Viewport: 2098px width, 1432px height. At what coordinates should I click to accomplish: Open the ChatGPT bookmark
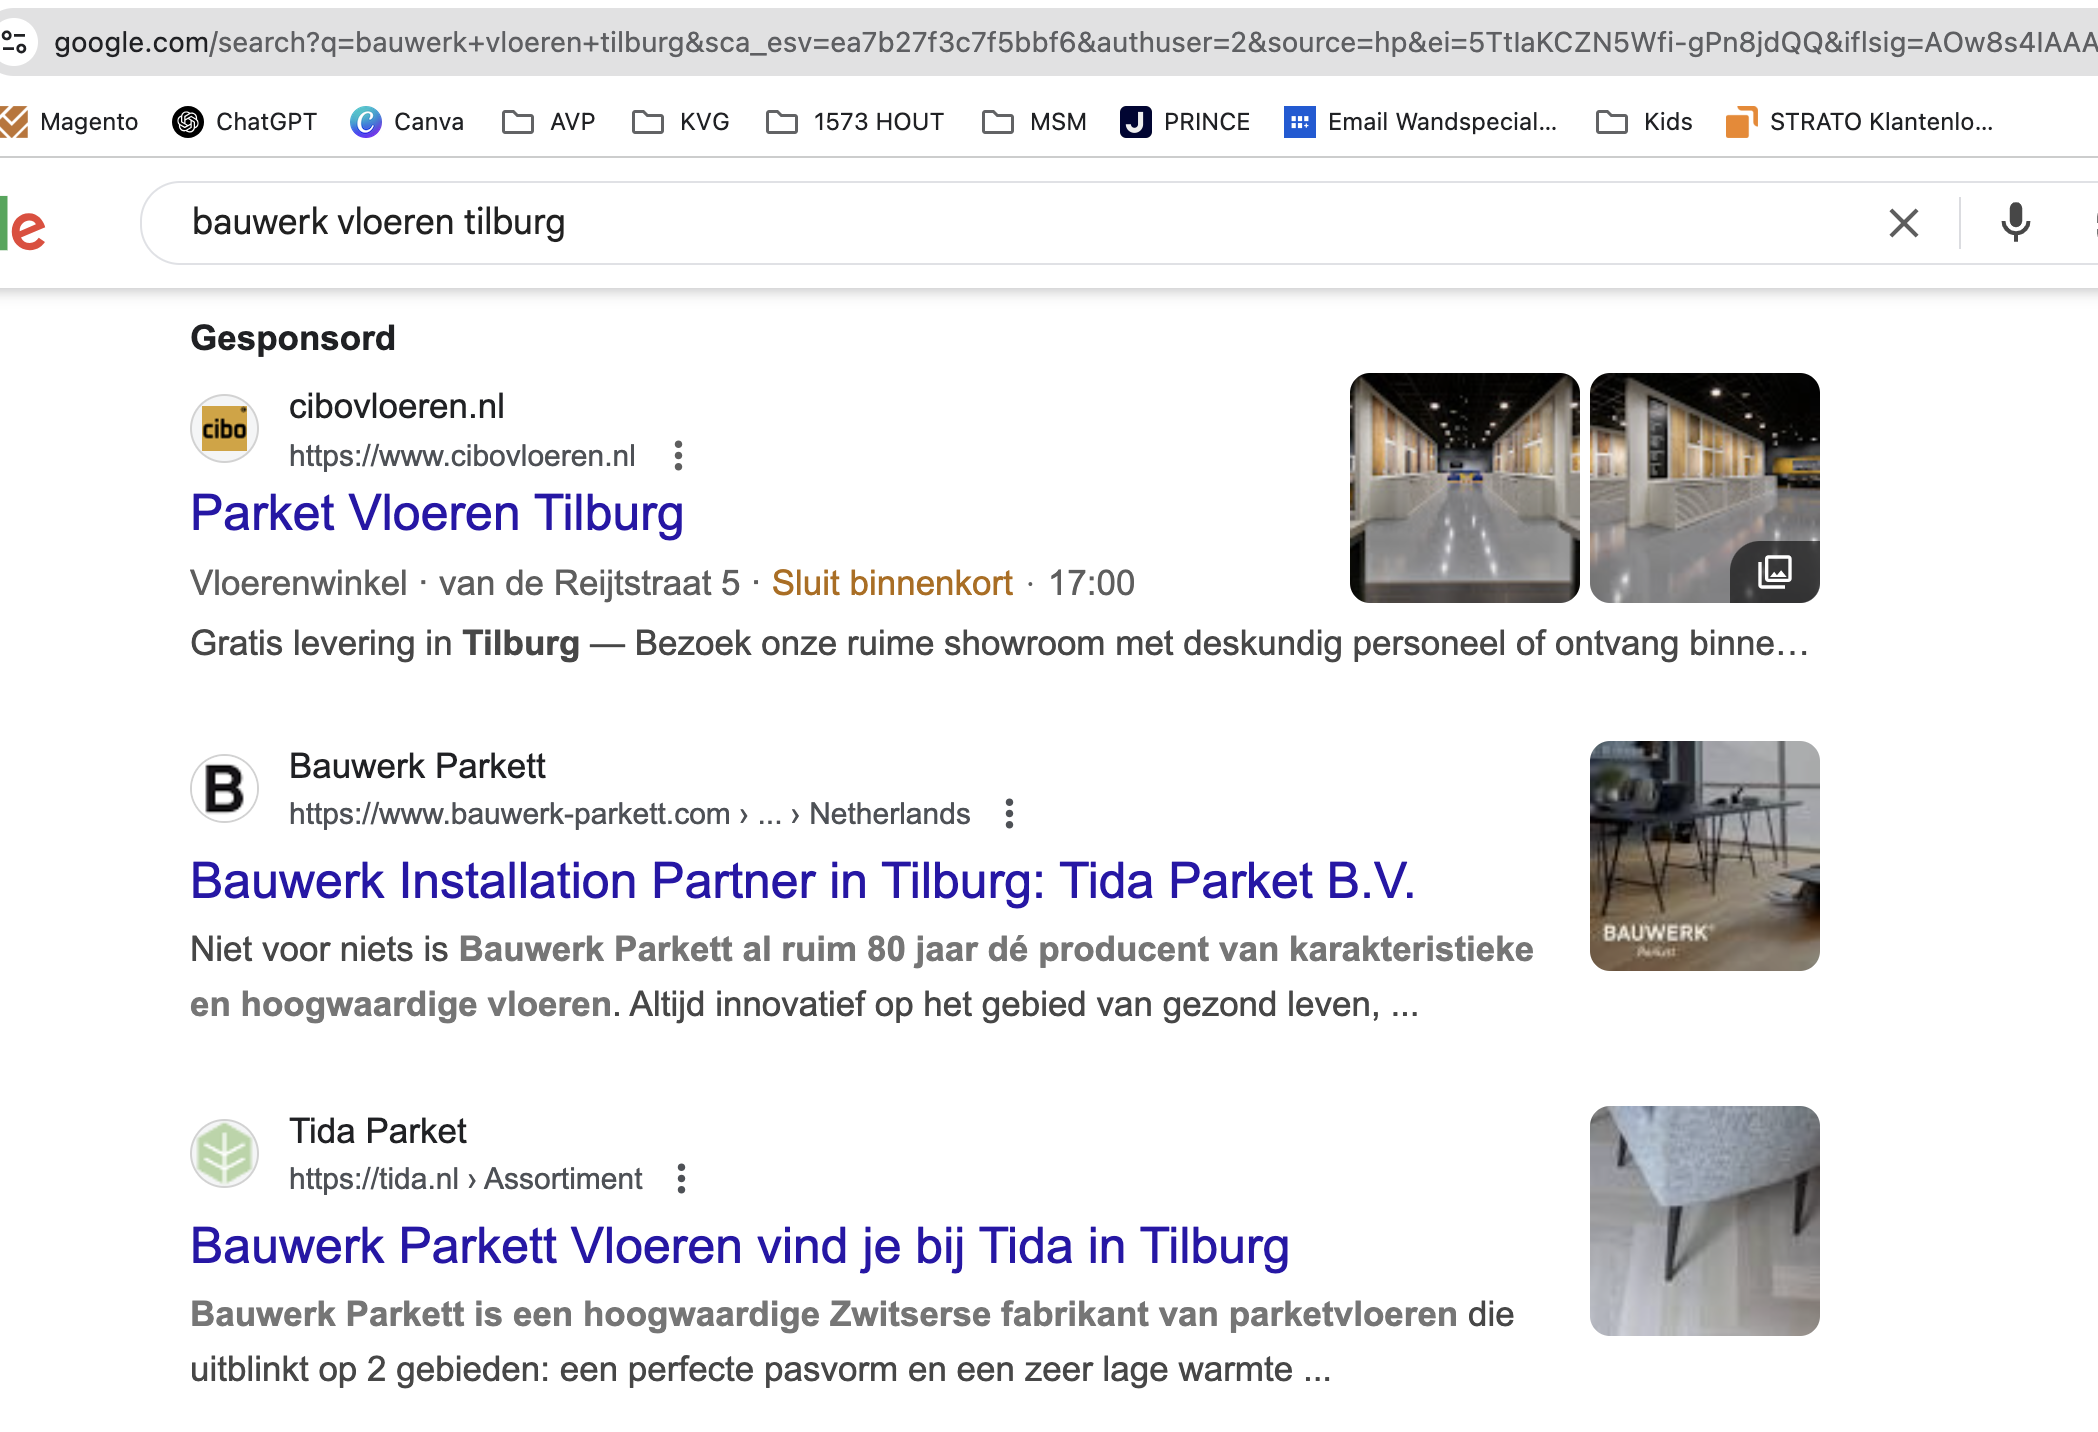245,122
